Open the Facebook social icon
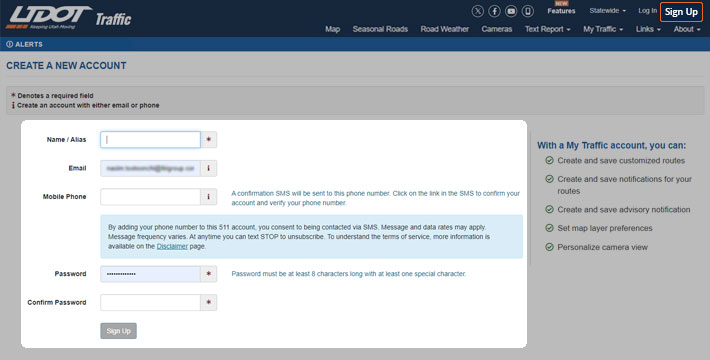Image resolution: width=710 pixels, height=360 pixels. [494, 11]
